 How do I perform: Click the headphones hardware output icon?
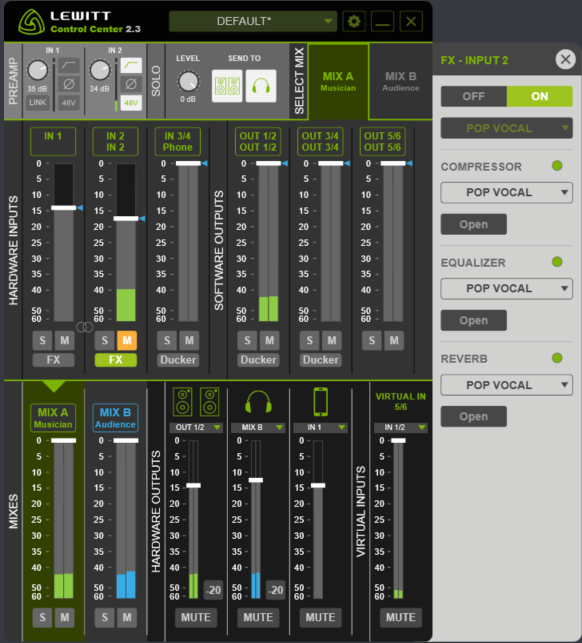click(x=258, y=402)
